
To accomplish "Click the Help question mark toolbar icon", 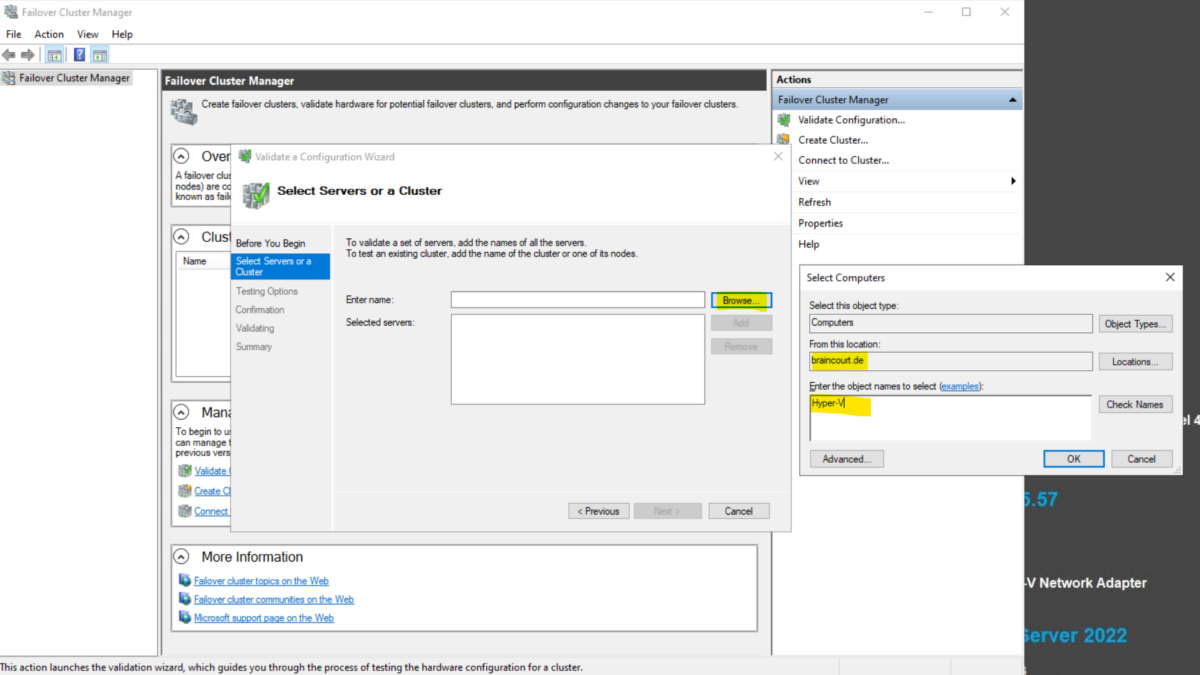I will [x=78, y=54].
